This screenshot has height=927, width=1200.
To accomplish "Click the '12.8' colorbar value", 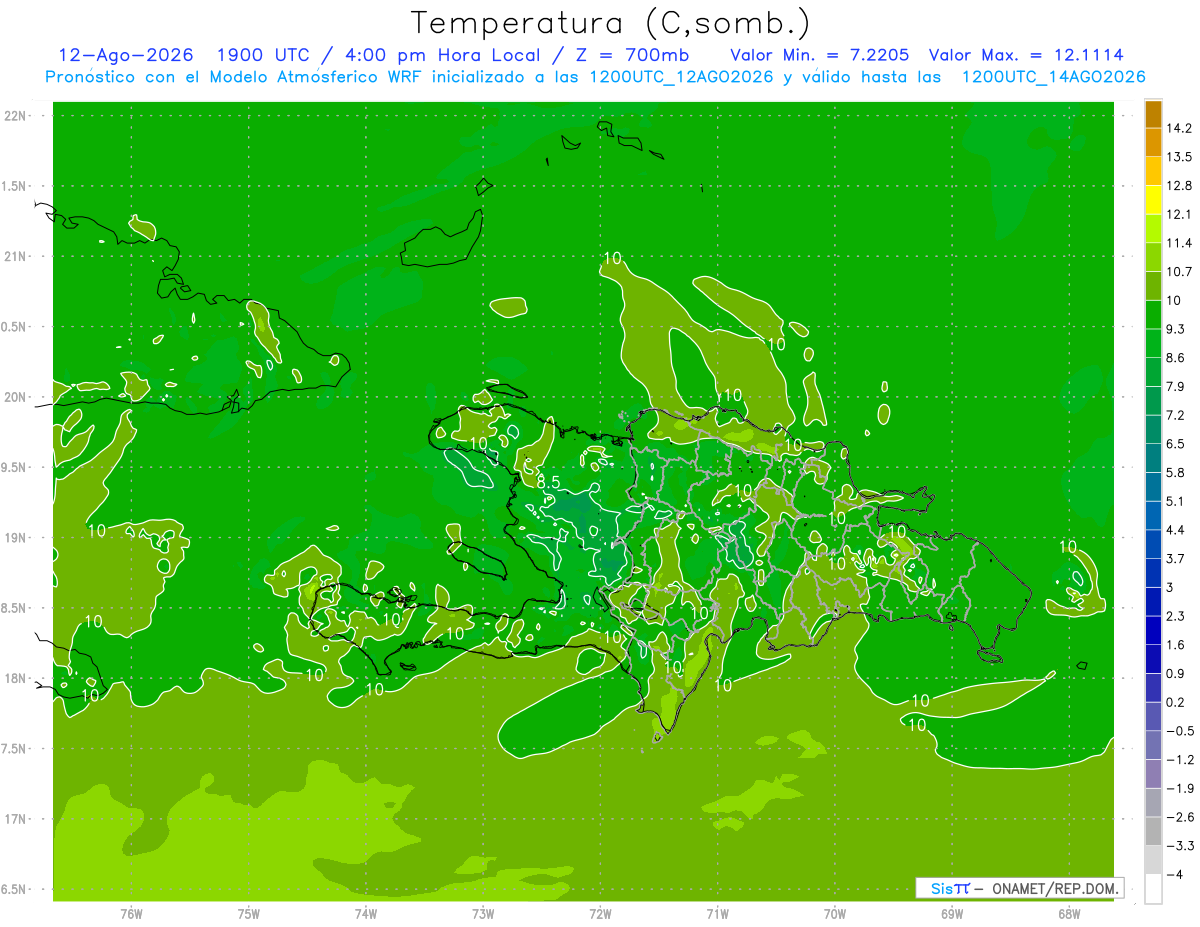I will pos(1178,185).
